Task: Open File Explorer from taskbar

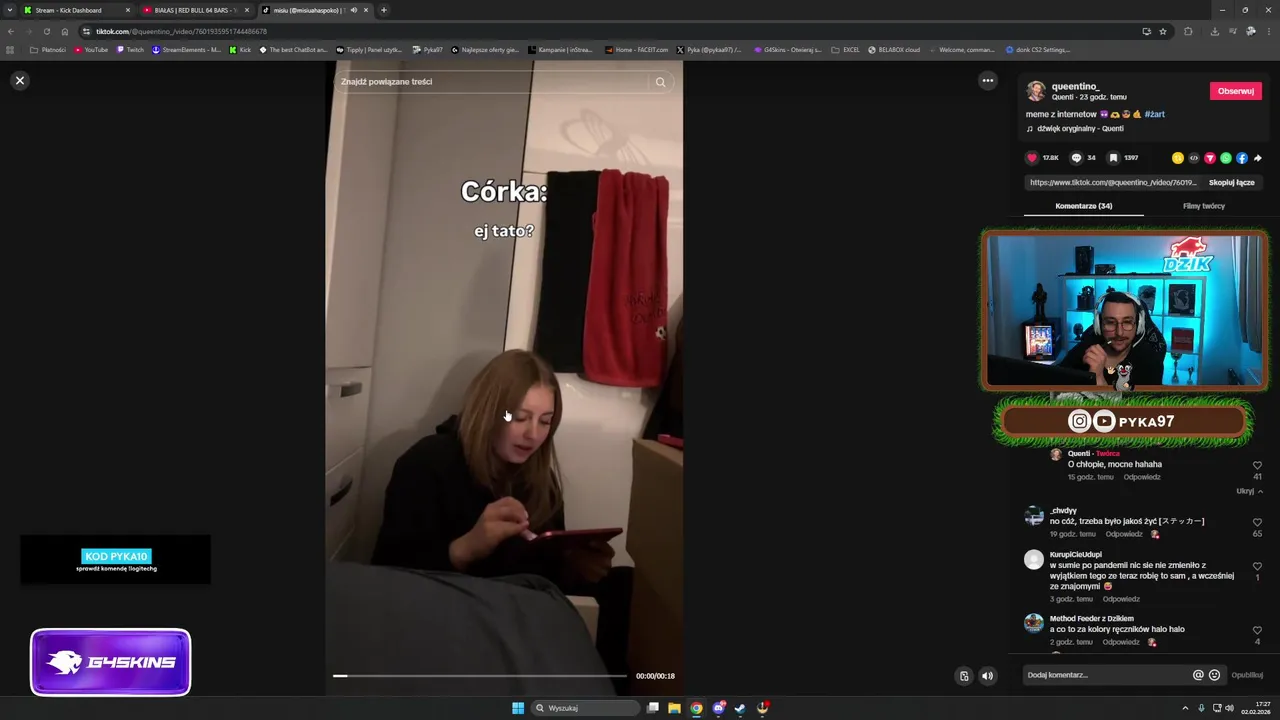Action: pyautogui.click(x=674, y=708)
